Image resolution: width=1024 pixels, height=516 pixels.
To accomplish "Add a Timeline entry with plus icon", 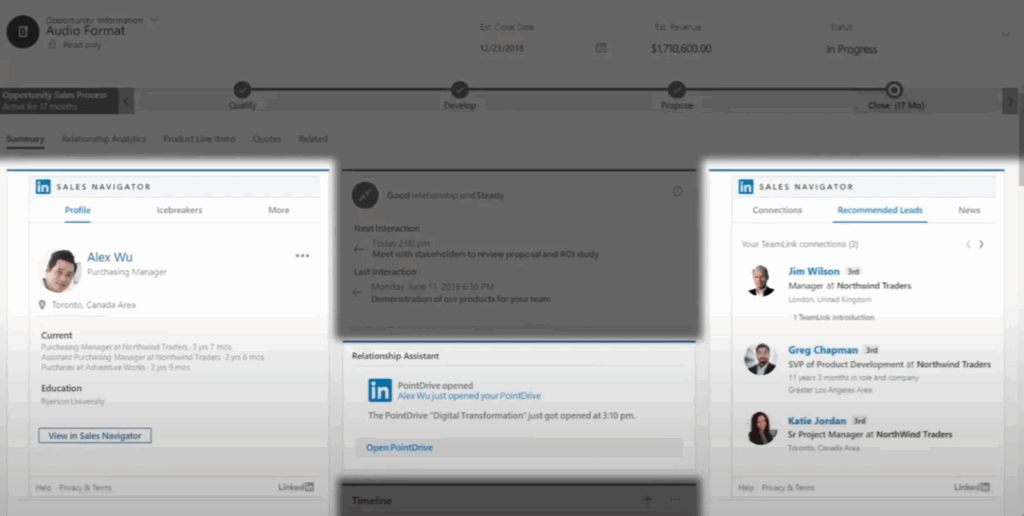I will point(647,500).
